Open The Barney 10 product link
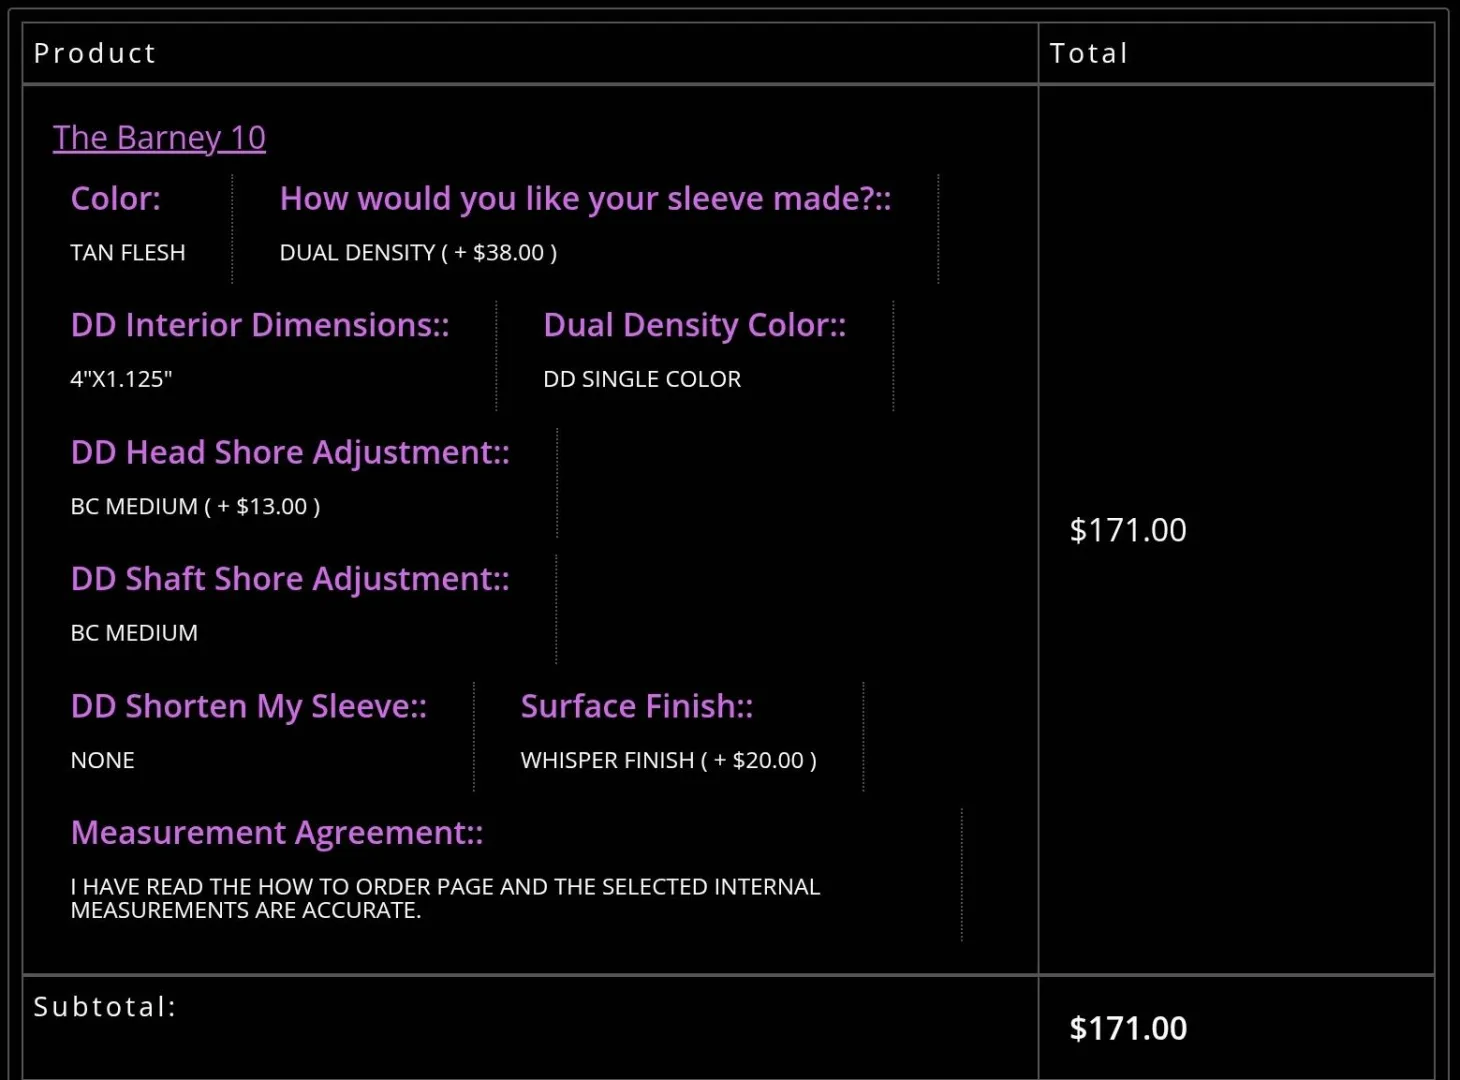 pyautogui.click(x=159, y=138)
